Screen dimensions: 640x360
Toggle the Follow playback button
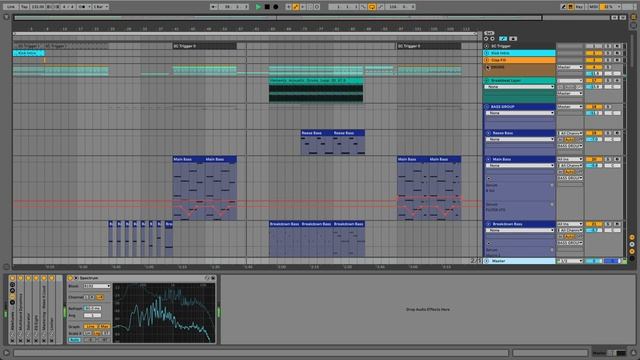pos(214,7)
